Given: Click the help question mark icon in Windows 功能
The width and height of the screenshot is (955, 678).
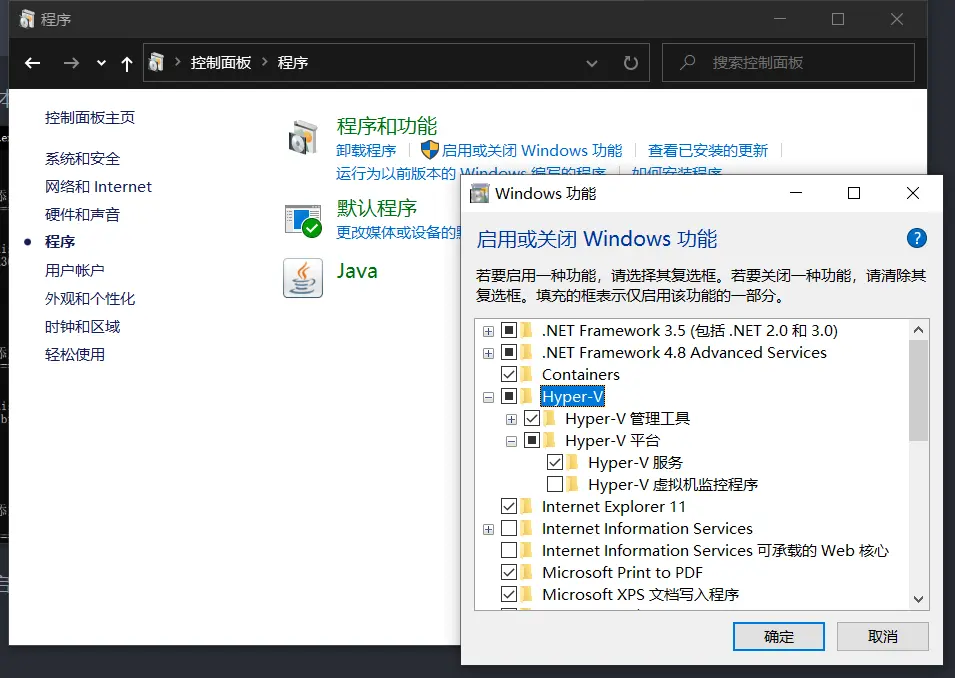Looking at the screenshot, I should point(916,238).
